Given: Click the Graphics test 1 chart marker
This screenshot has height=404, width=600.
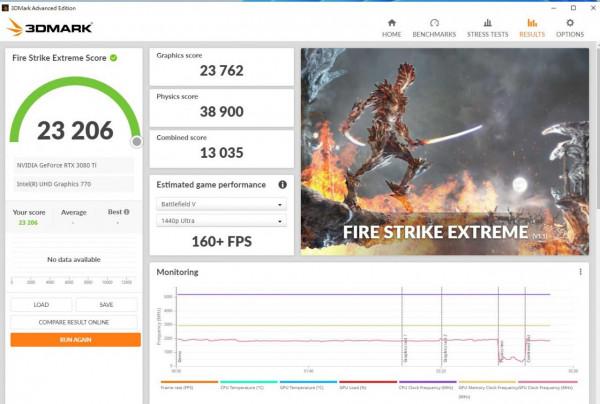Looking at the screenshot, I should (405, 349).
